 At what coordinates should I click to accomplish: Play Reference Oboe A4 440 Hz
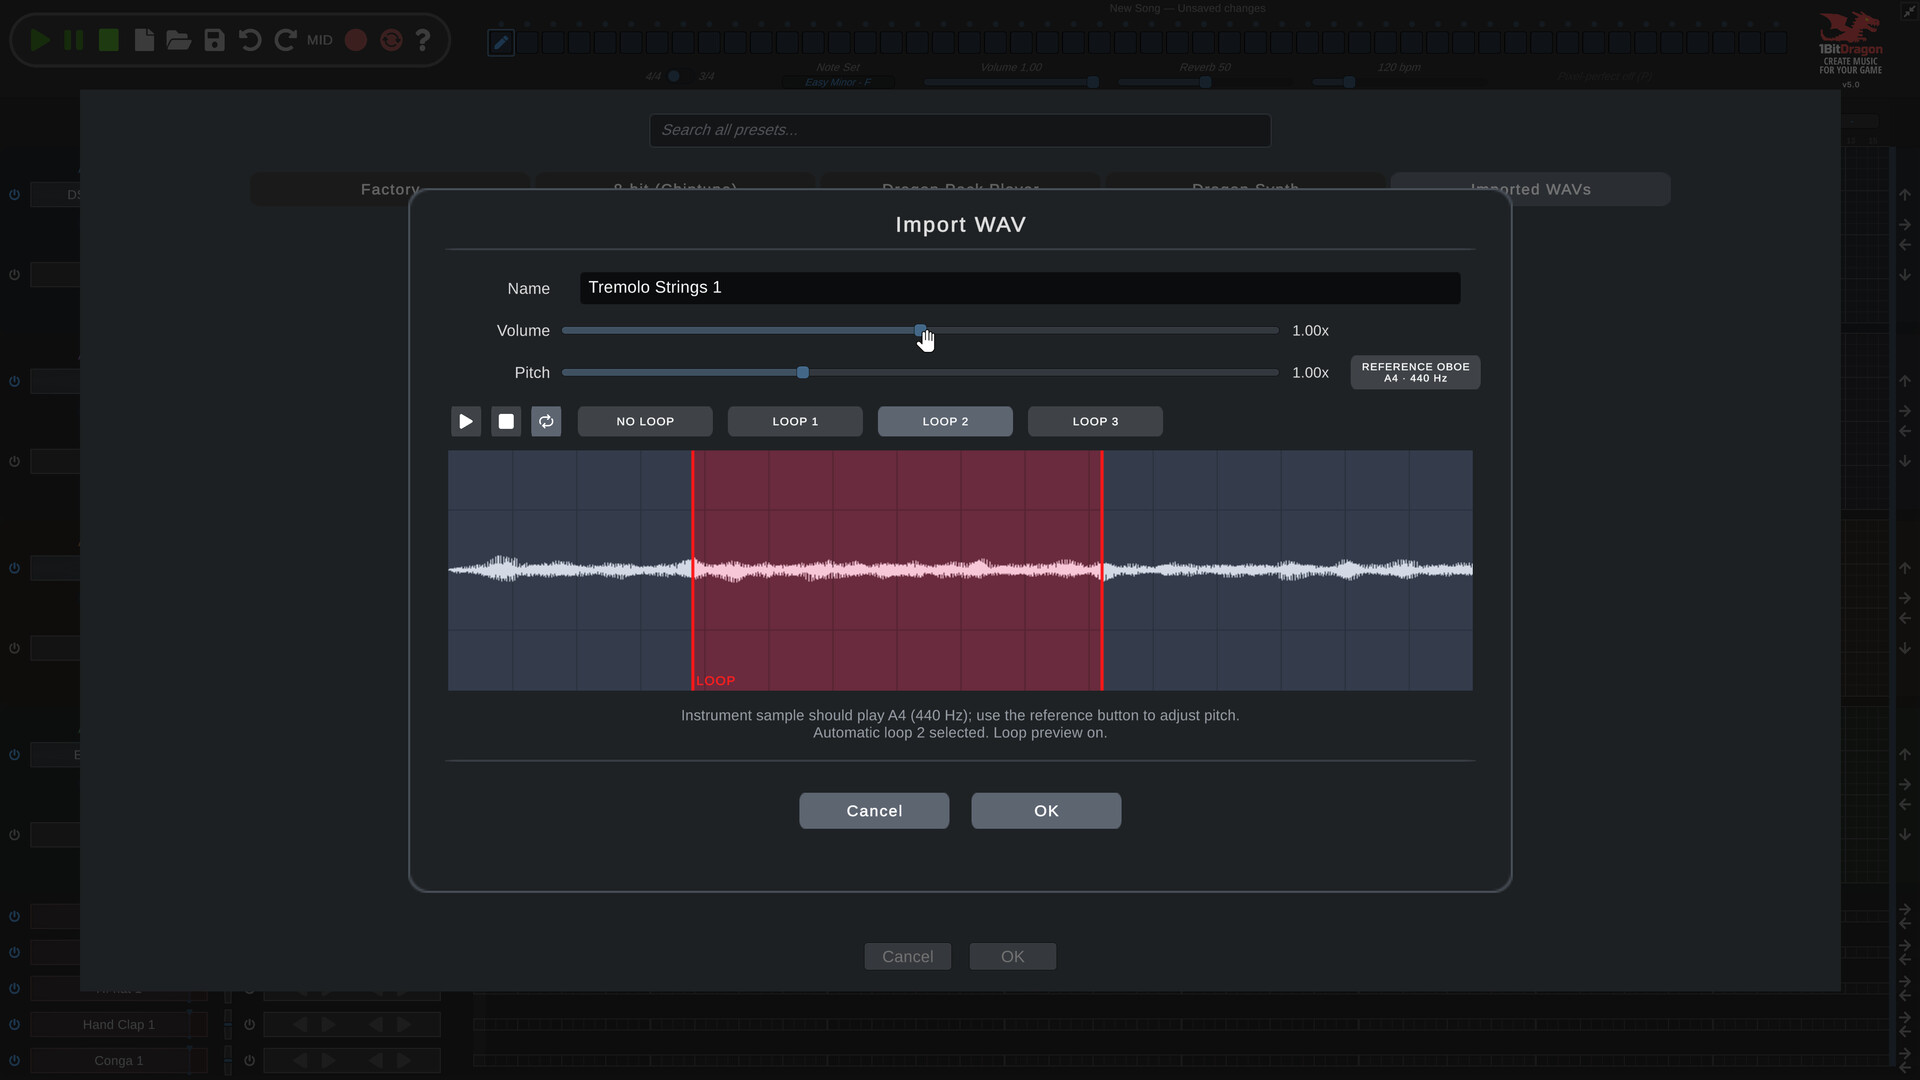tap(1415, 372)
